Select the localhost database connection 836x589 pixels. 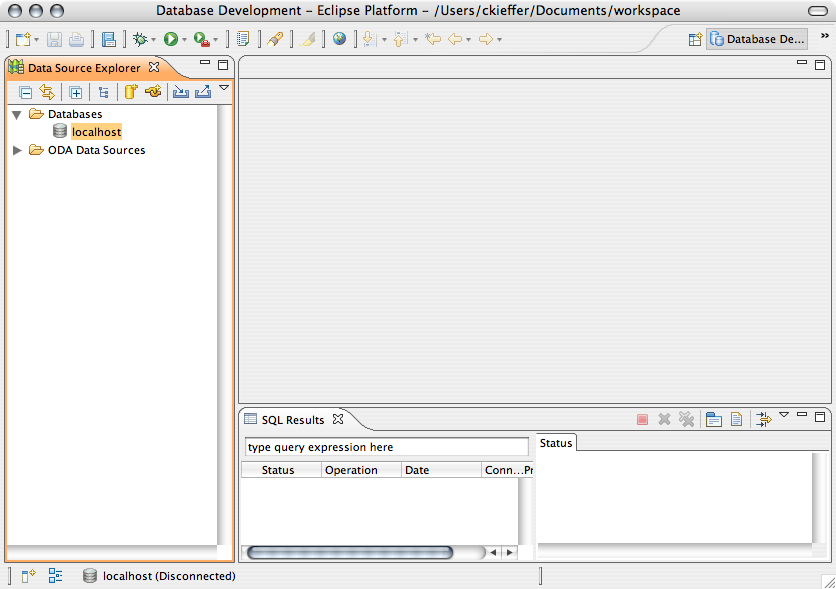[97, 132]
